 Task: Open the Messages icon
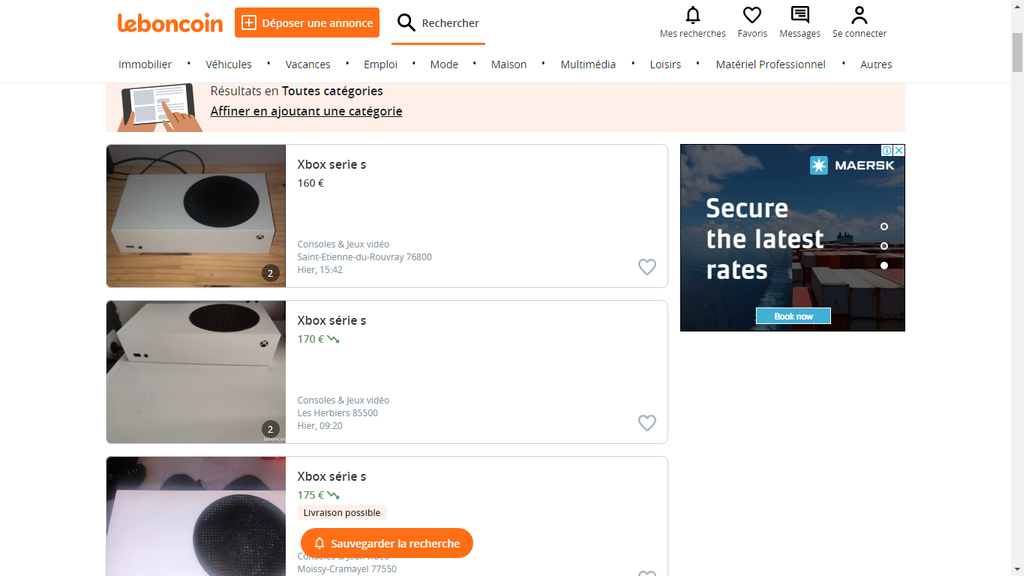click(799, 15)
